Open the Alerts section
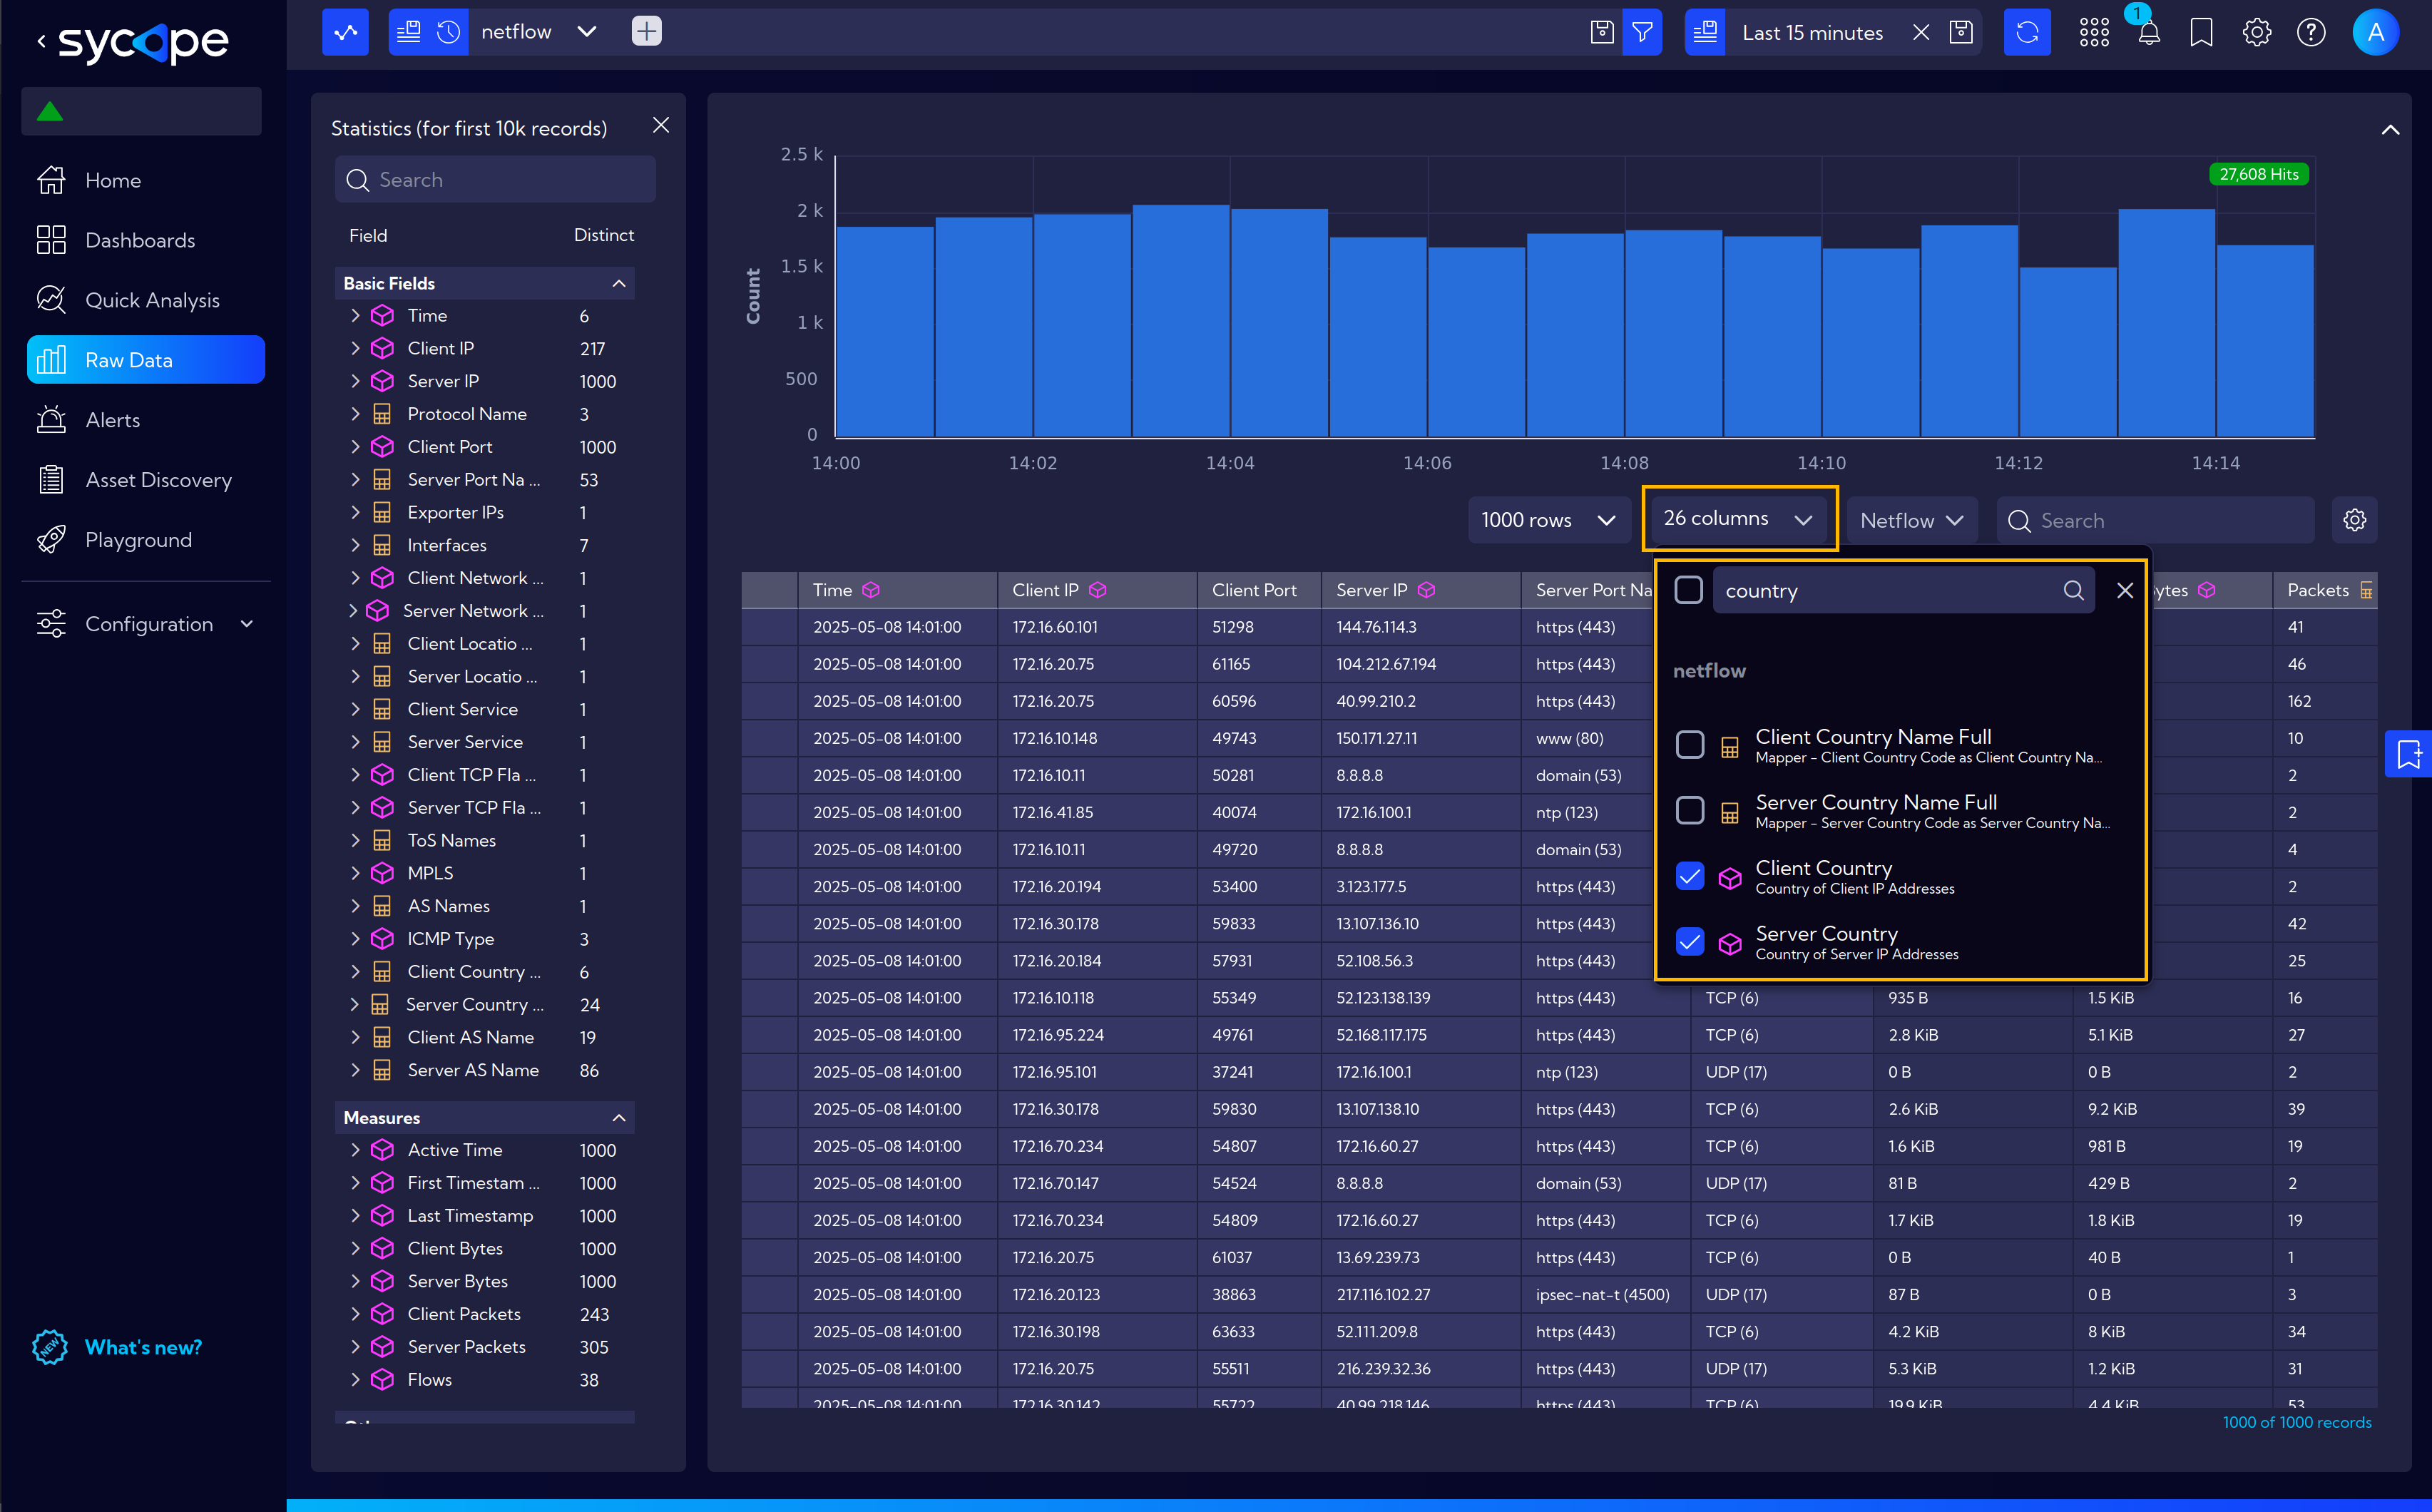Screen dimensions: 2432x1512 [112, 420]
